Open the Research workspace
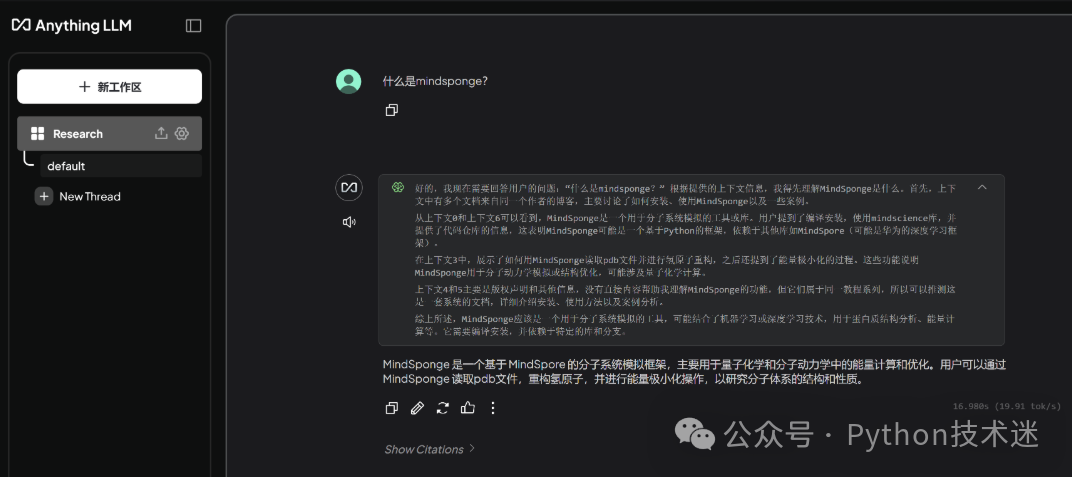The image size is (1072, 477). pos(109,133)
